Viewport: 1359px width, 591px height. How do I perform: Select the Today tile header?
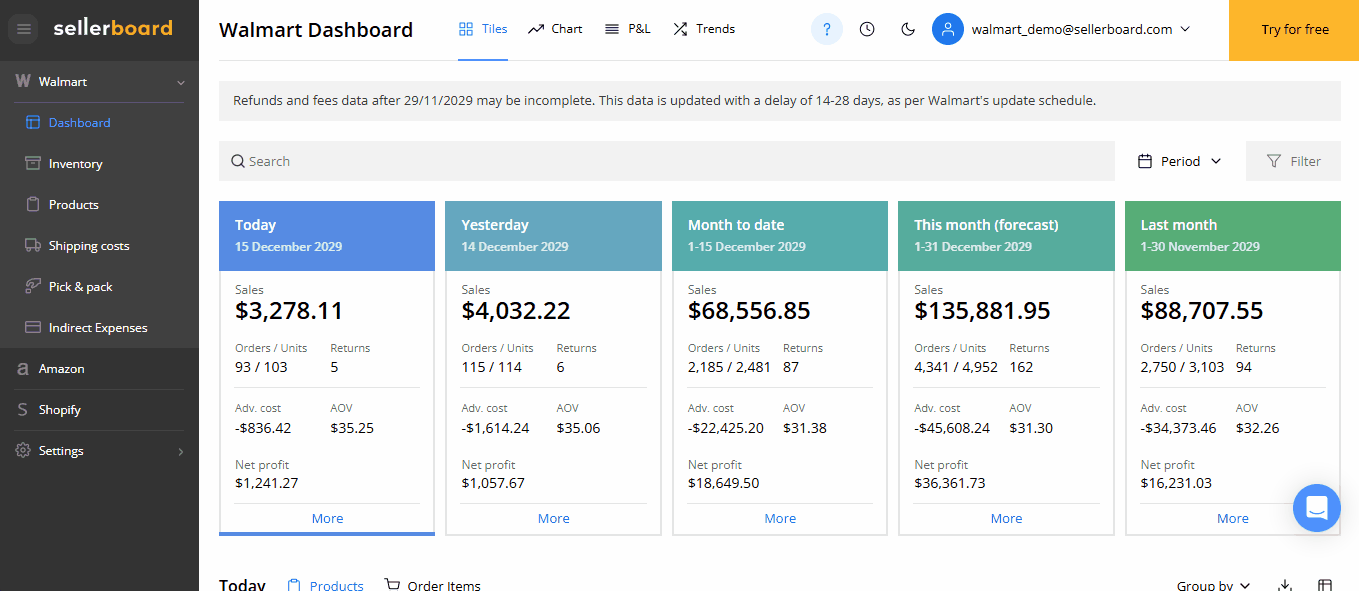pyautogui.click(x=327, y=235)
